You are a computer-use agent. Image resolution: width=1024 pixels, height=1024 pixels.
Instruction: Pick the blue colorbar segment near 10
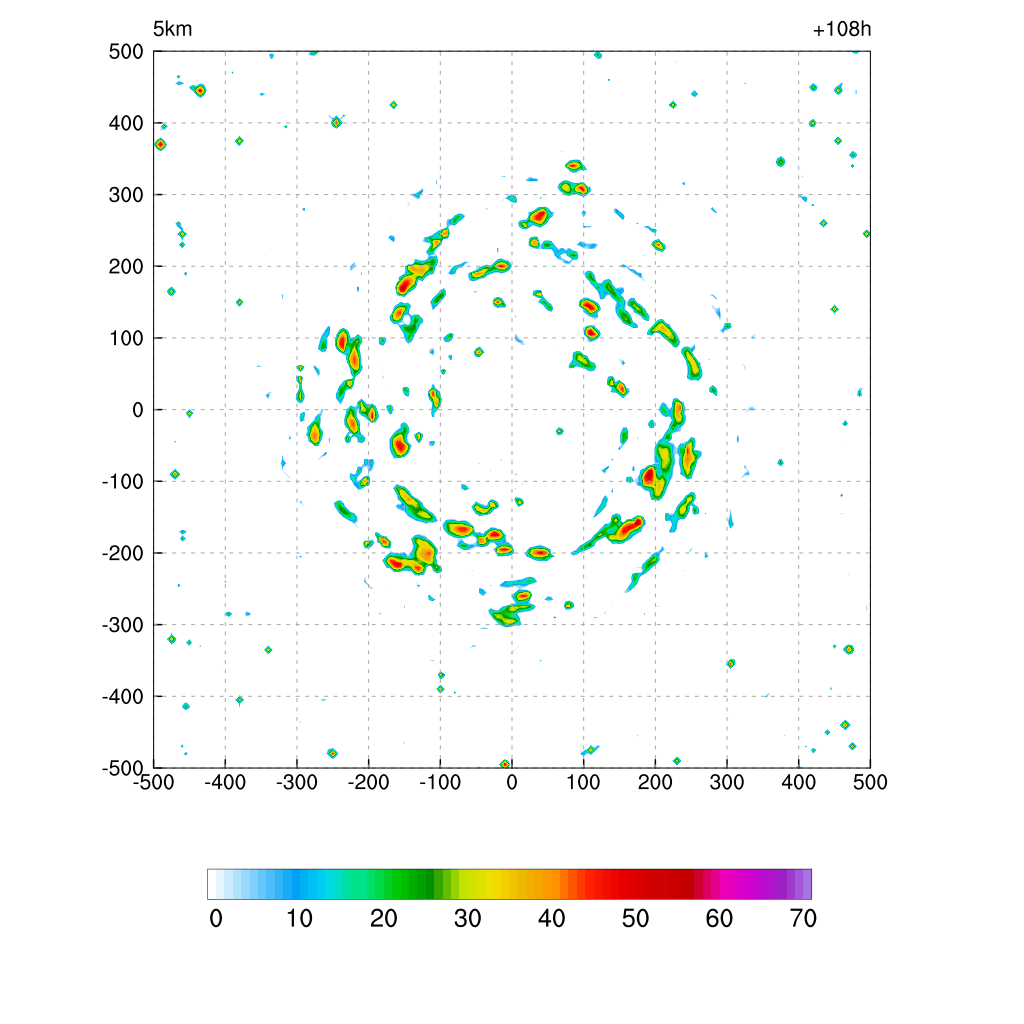click(296, 884)
